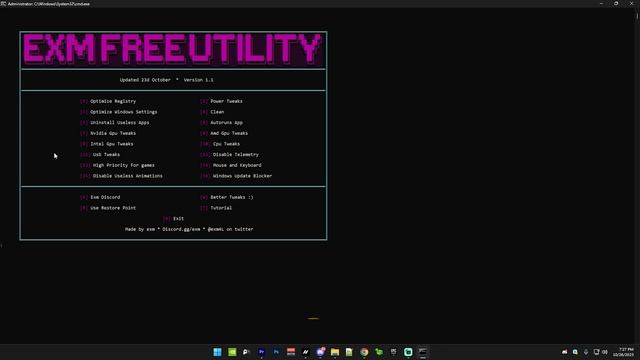This screenshot has height=360, width=640.
Task: Open the teal square taskbar app
Action: (x=408, y=352)
